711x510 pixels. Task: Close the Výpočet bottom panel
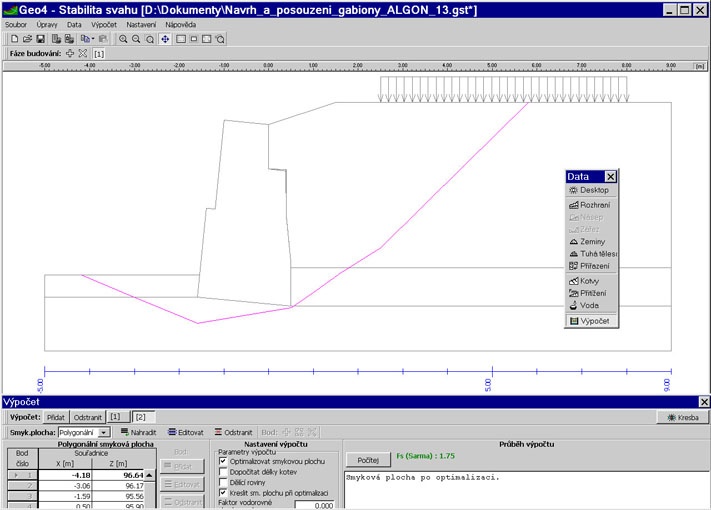point(704,402)
